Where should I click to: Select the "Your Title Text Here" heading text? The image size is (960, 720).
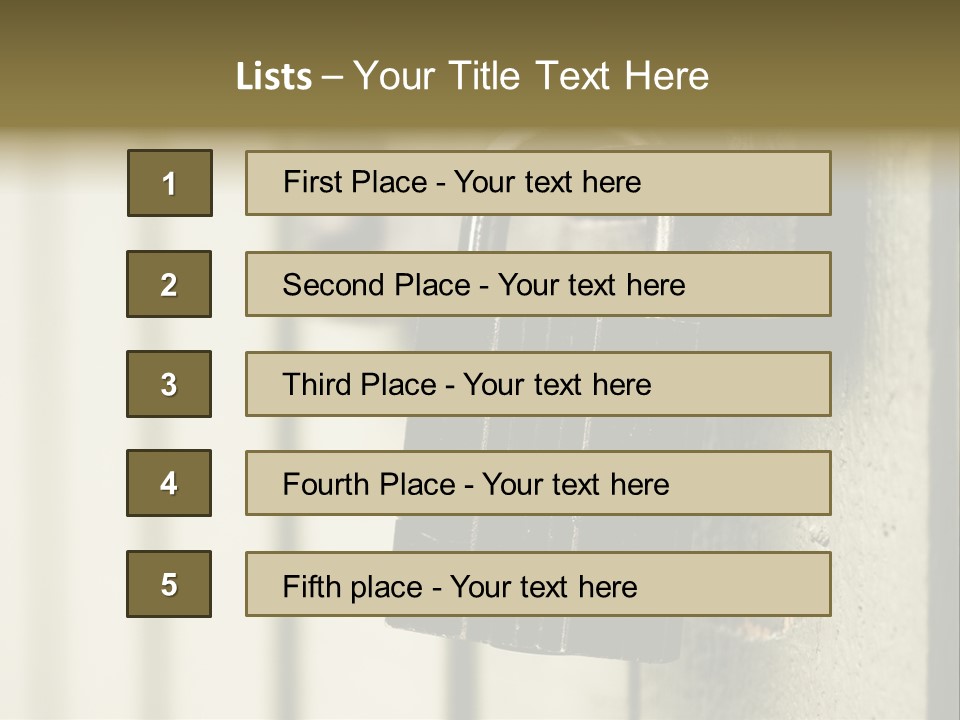coord(530,77)
